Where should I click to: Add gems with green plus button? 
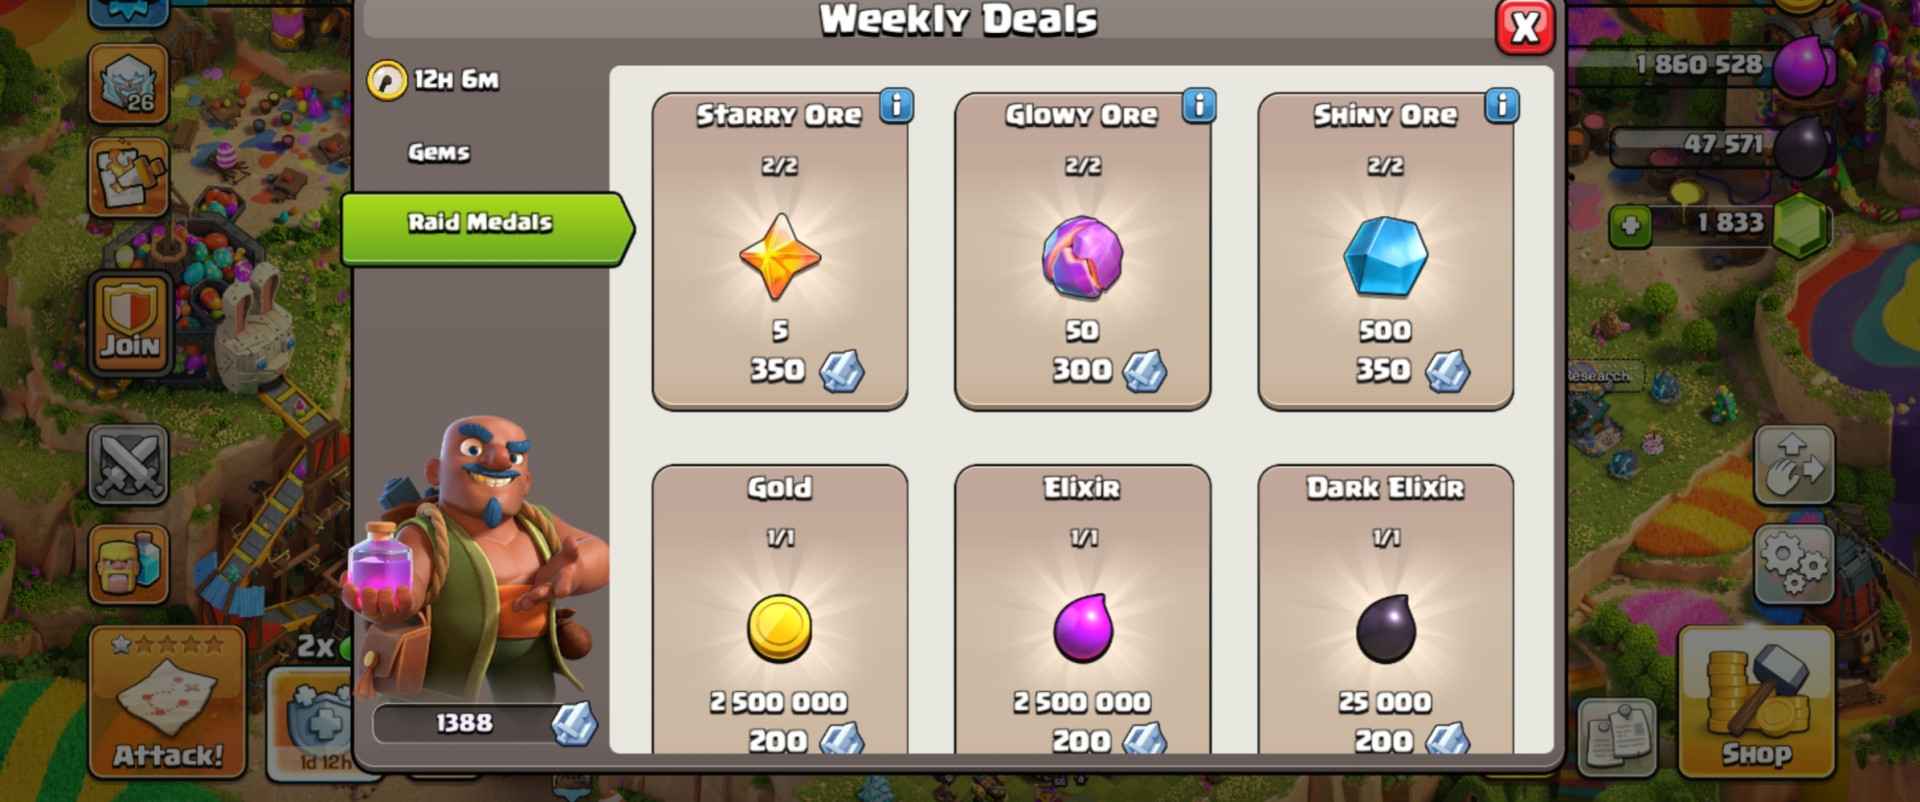[x=1630, y=226]
